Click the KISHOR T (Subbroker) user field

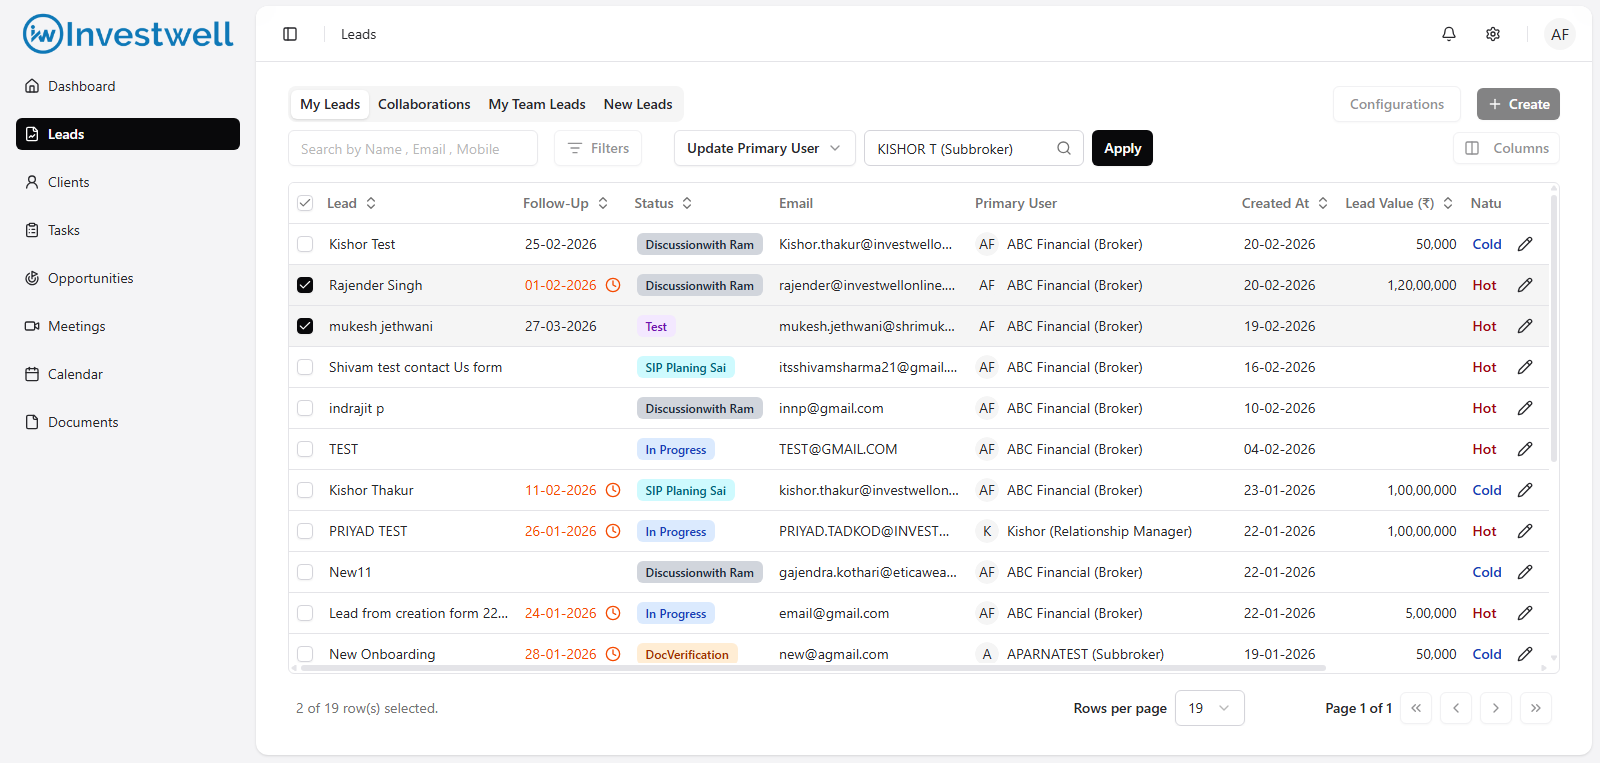tap(973, 148)
